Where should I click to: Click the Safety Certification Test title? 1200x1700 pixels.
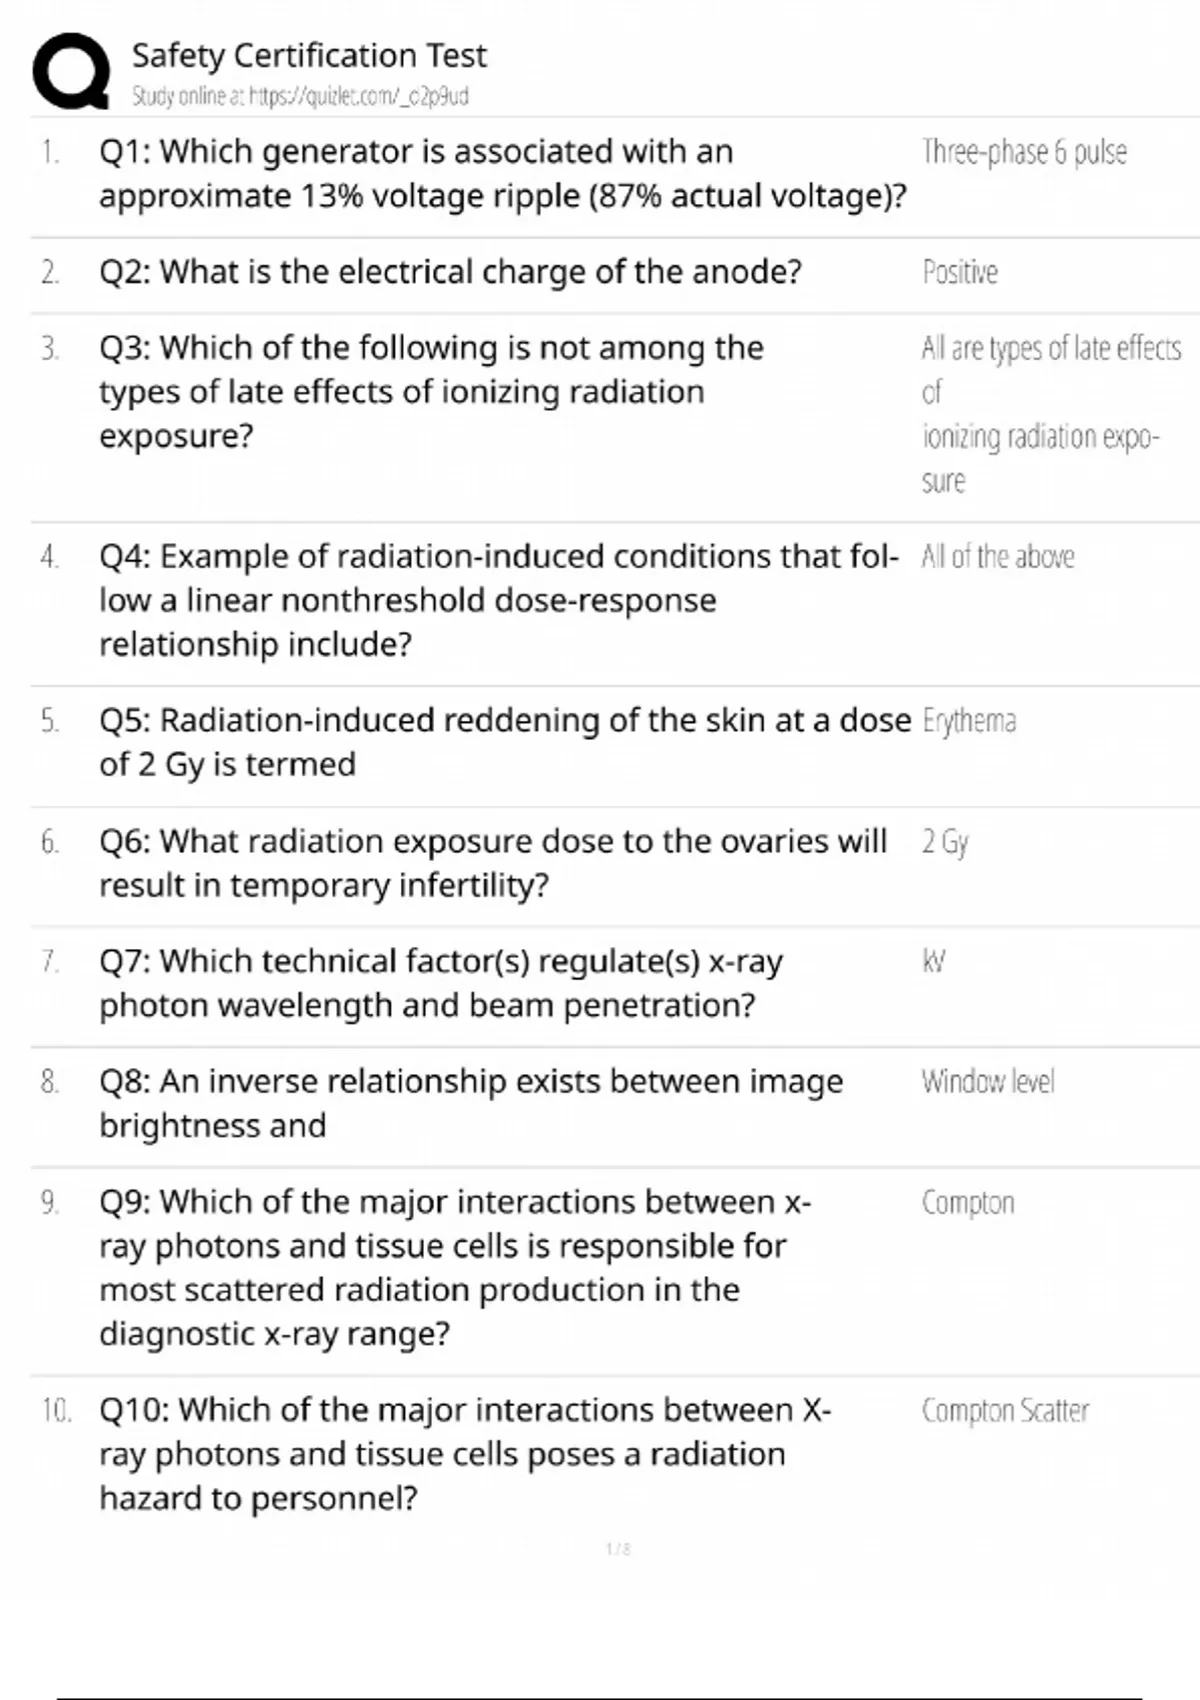tap(309, 55)
